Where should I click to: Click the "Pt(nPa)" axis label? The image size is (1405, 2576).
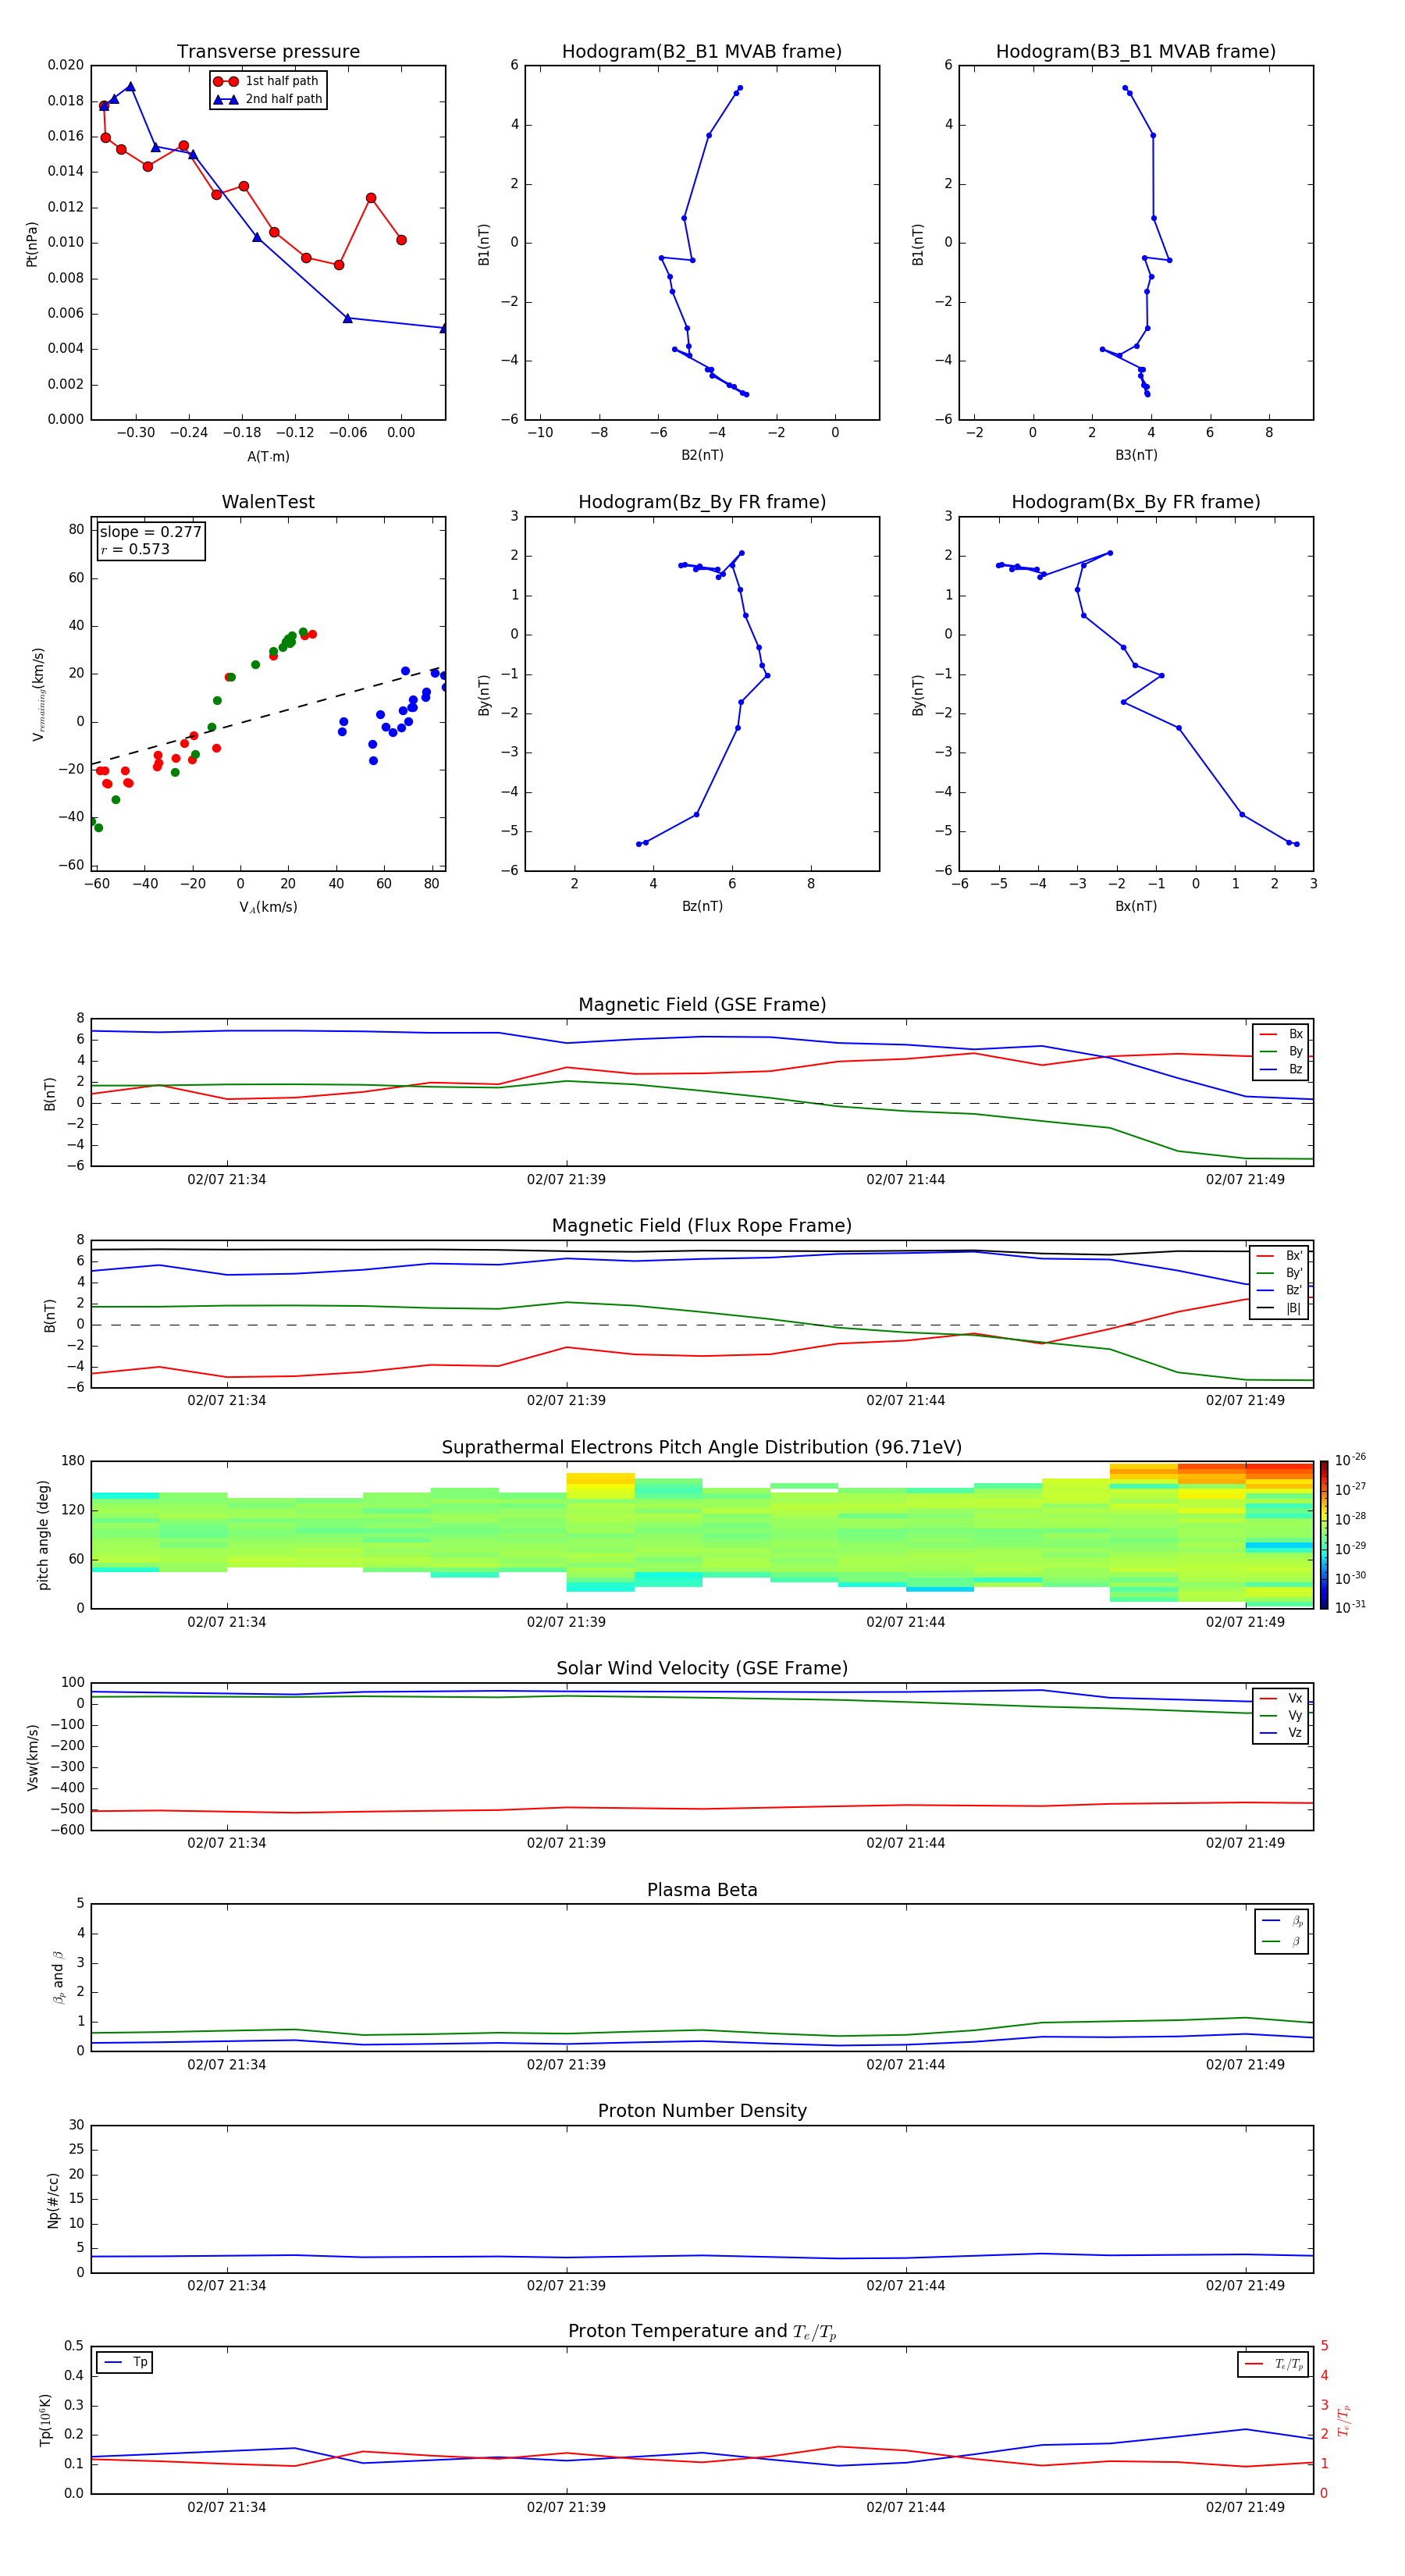pyautogui.click(x=31, y=244)
